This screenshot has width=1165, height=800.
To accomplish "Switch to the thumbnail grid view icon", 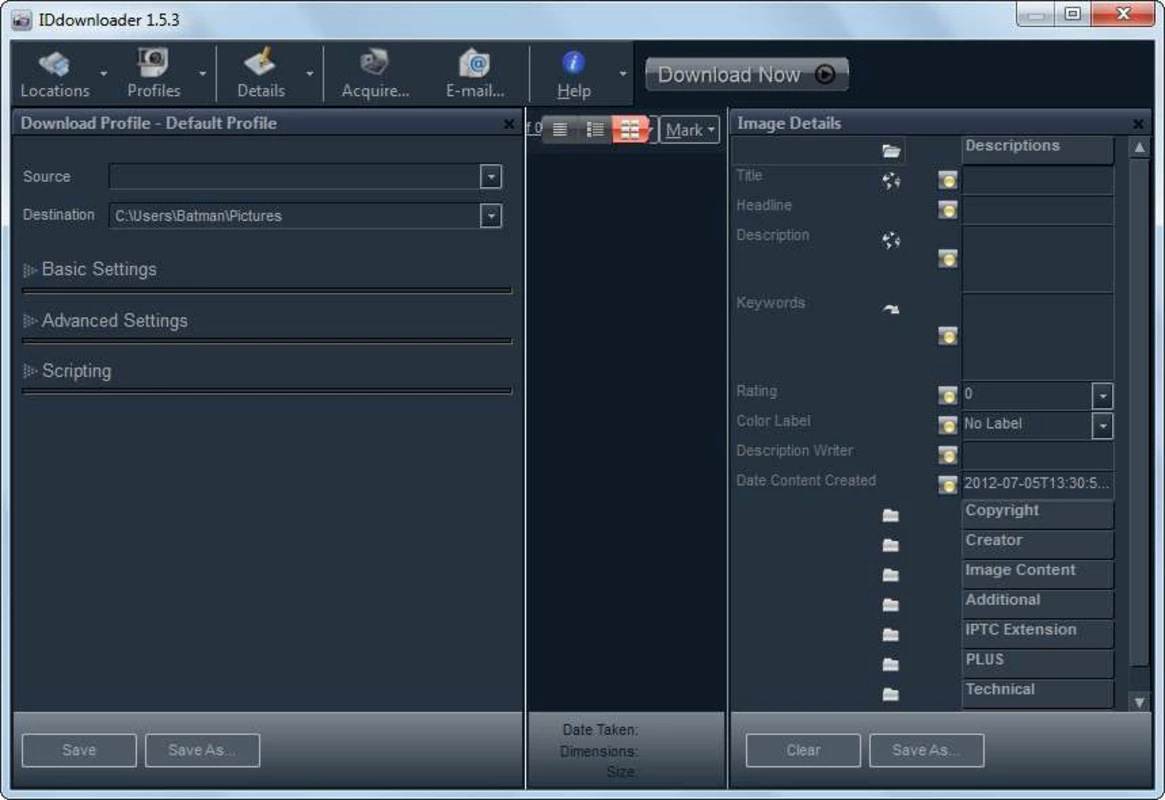I will (630, 130).
